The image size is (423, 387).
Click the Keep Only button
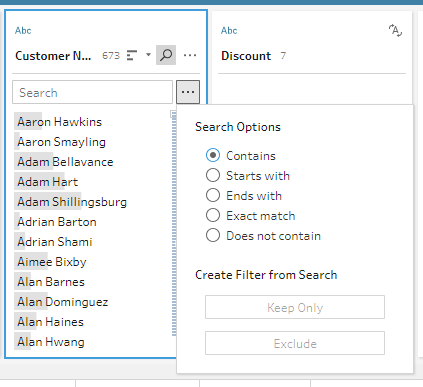pos(295,307)
